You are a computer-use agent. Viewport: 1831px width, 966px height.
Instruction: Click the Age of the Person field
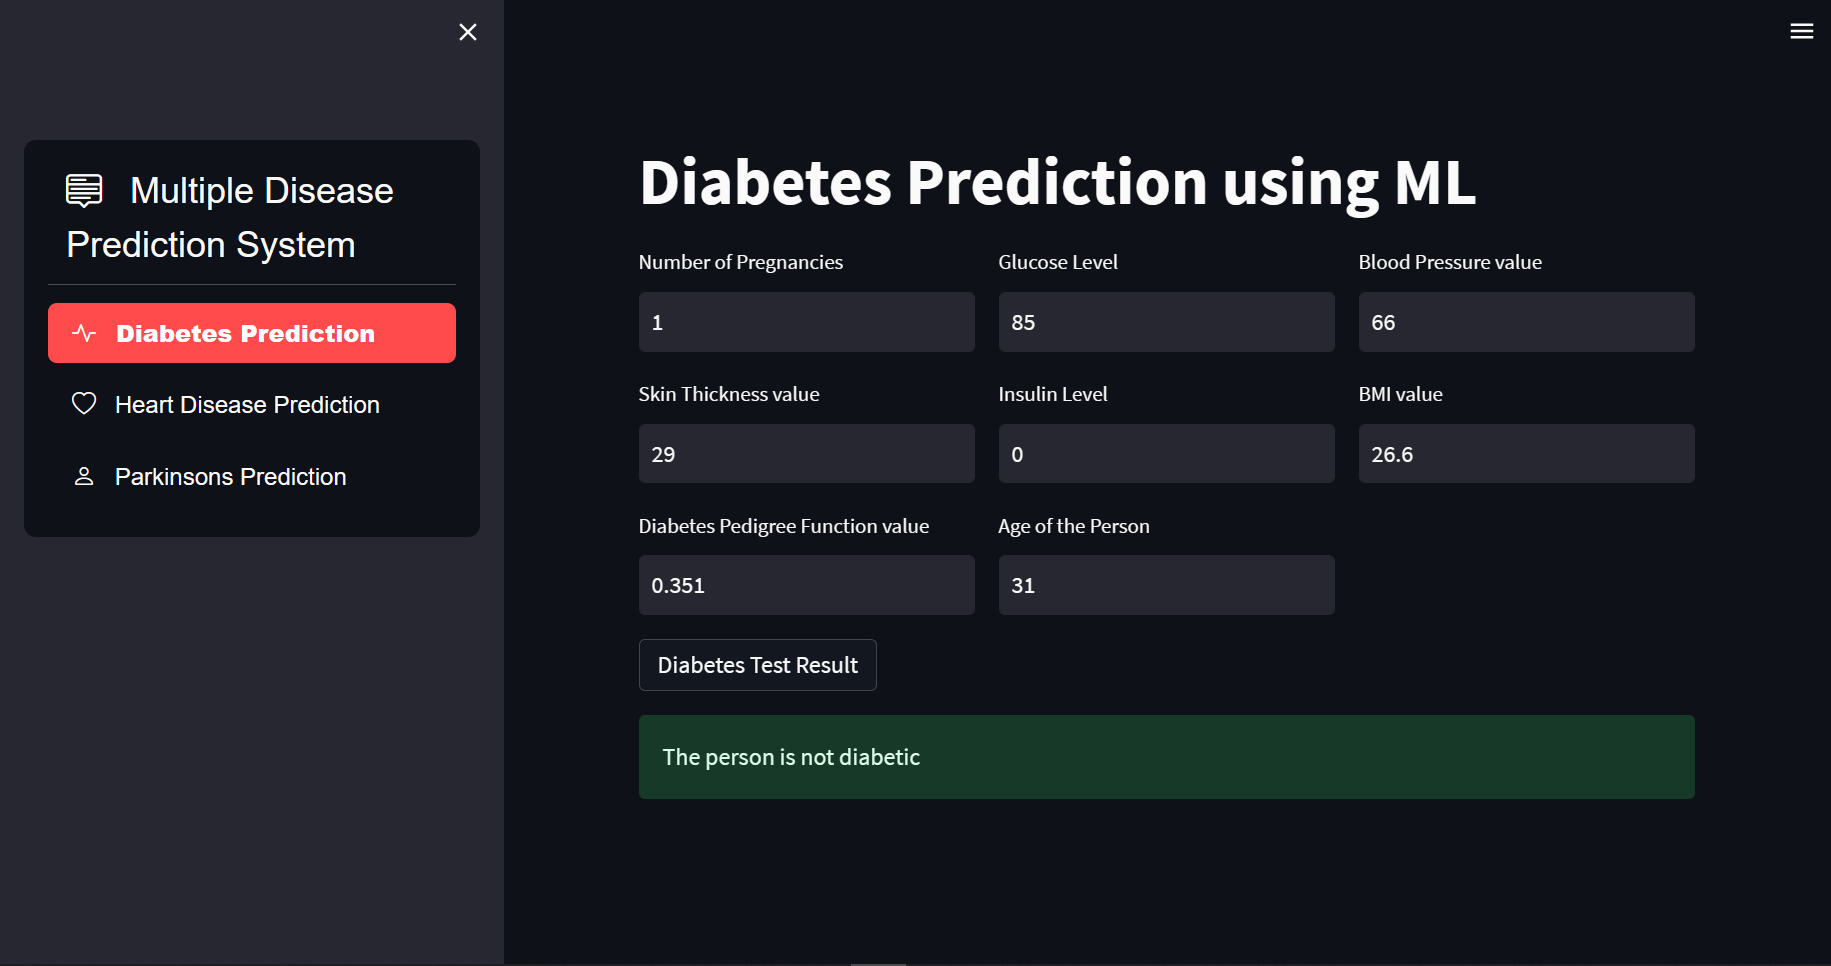pos(1166,585)
